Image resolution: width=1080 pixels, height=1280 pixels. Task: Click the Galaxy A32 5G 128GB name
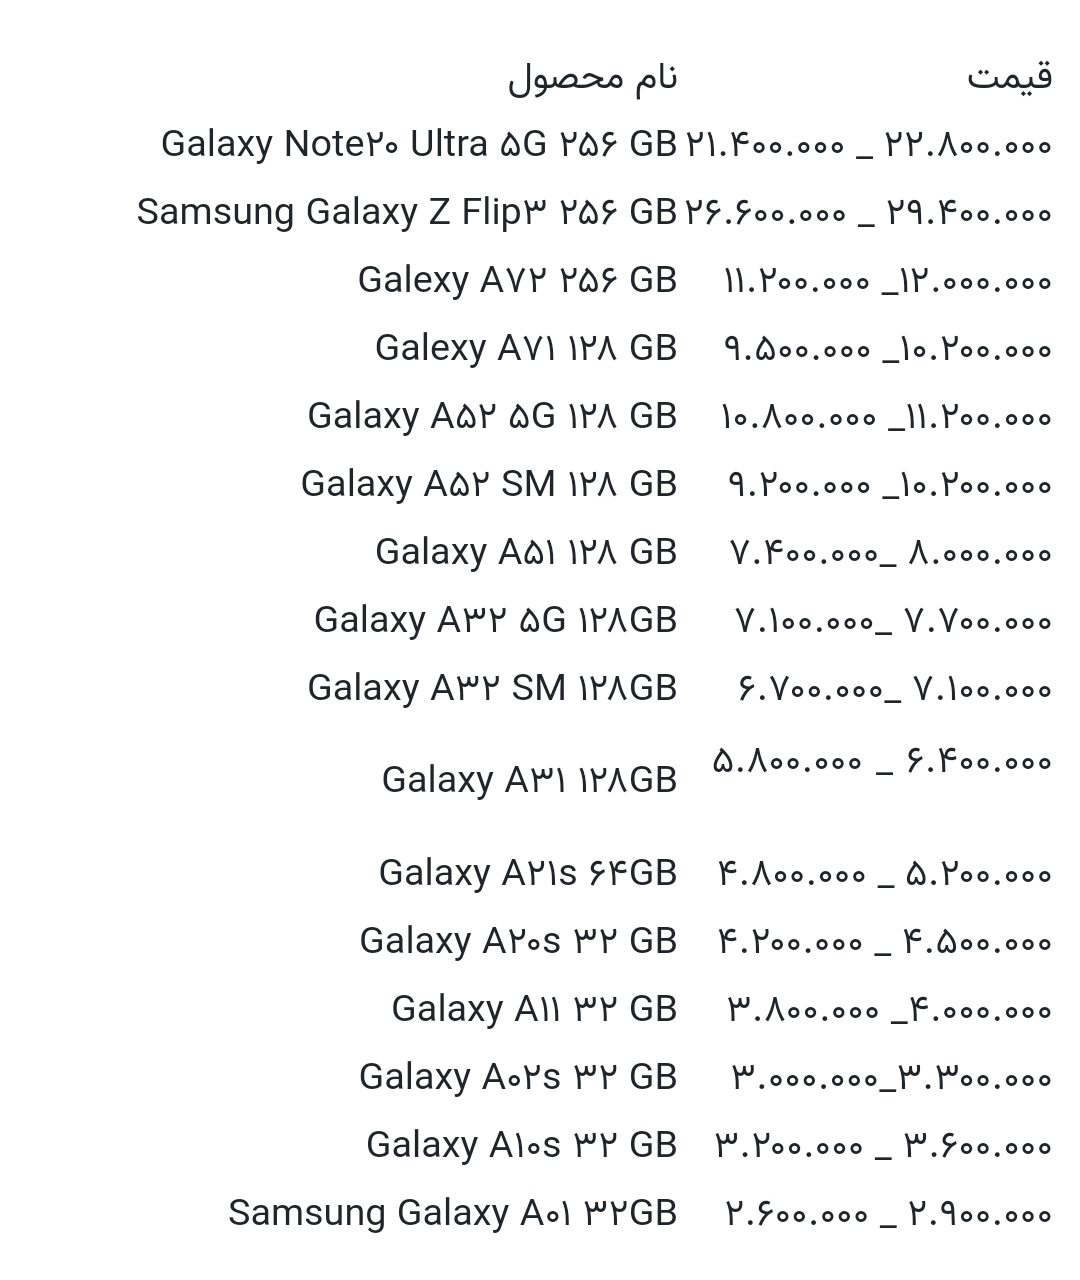495,620
